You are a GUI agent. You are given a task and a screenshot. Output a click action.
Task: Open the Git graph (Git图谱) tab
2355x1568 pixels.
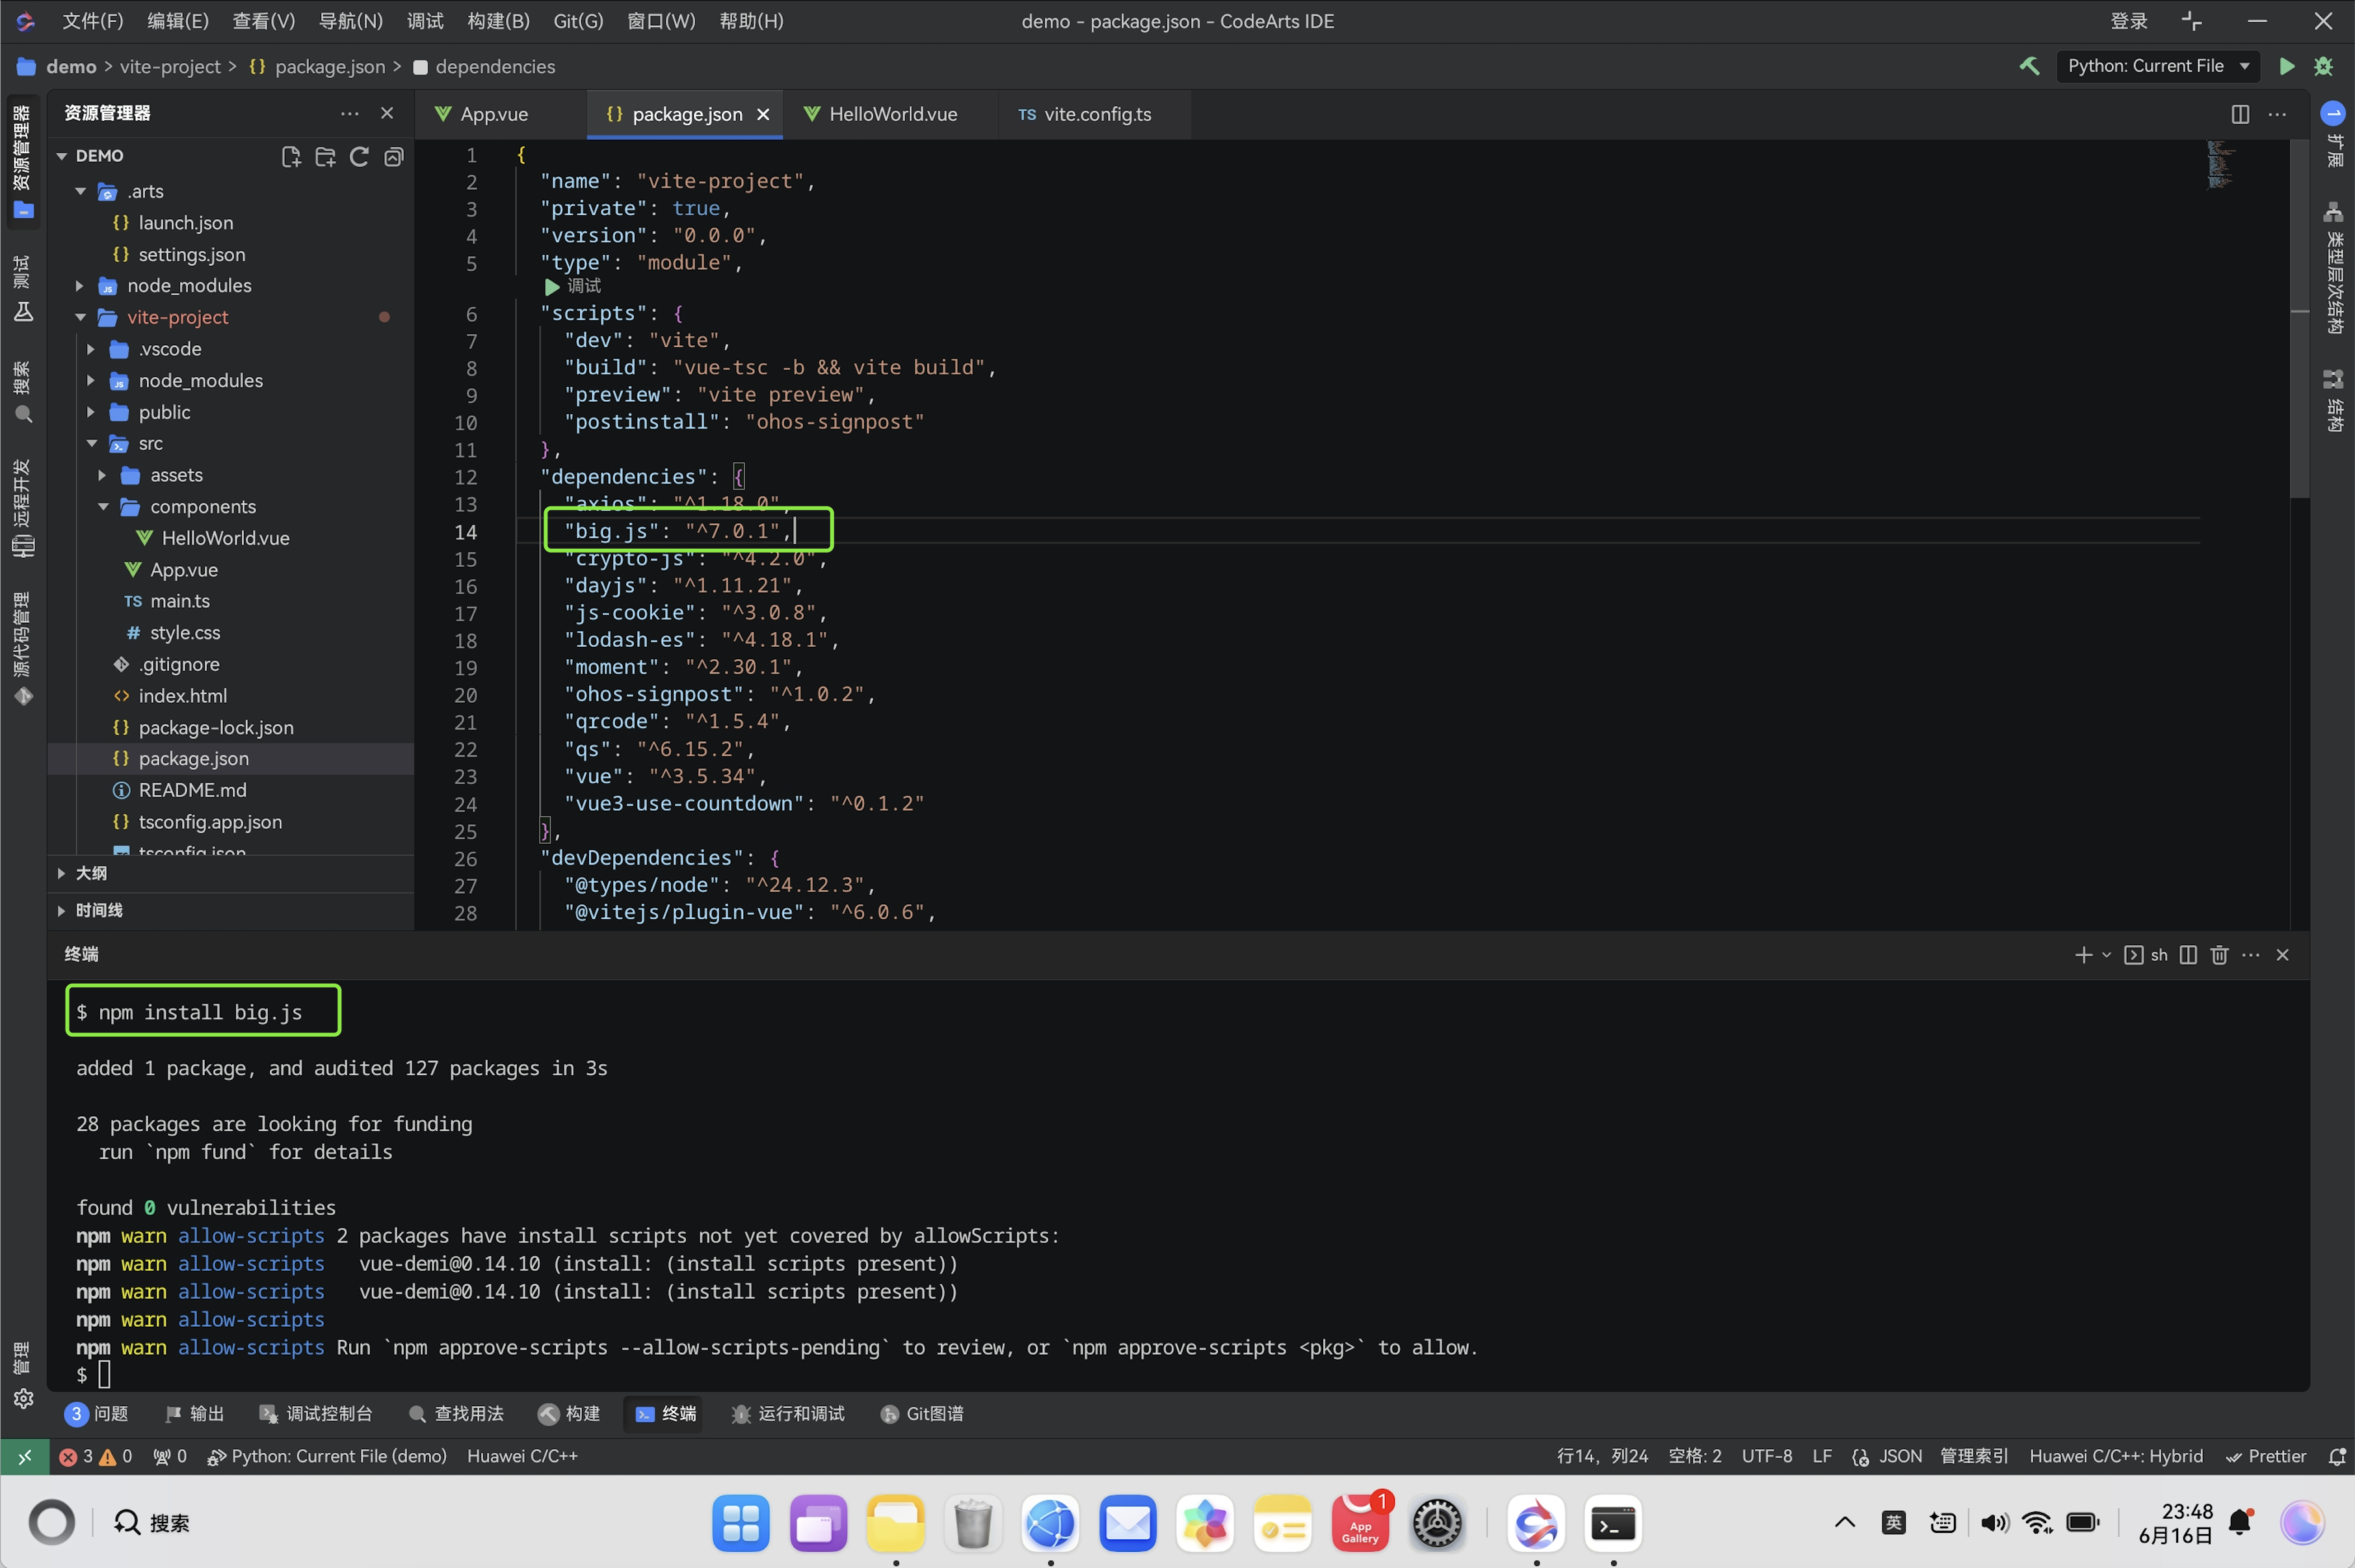tap(922, 1413)
